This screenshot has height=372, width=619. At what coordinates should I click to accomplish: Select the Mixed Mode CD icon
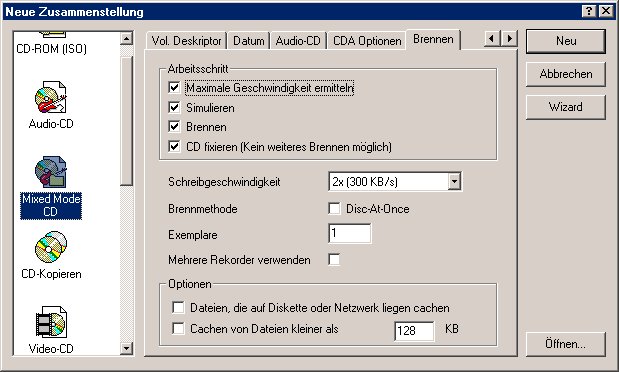[x=51, y=172]
